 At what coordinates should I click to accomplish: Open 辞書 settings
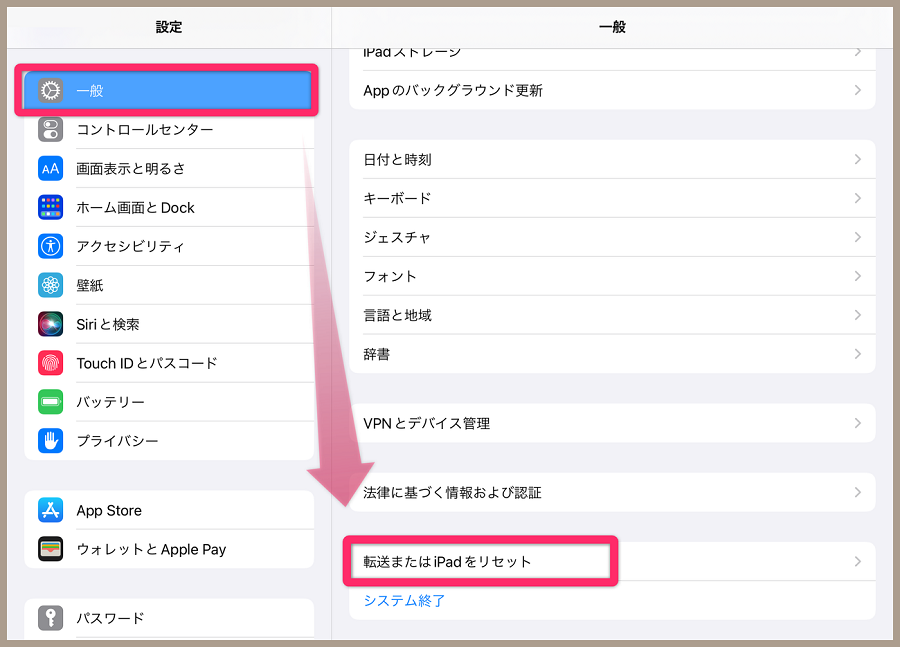click(612, 354)
